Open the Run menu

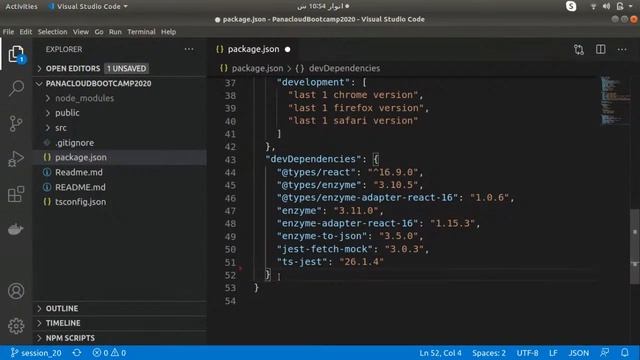(x=115, y=32)
